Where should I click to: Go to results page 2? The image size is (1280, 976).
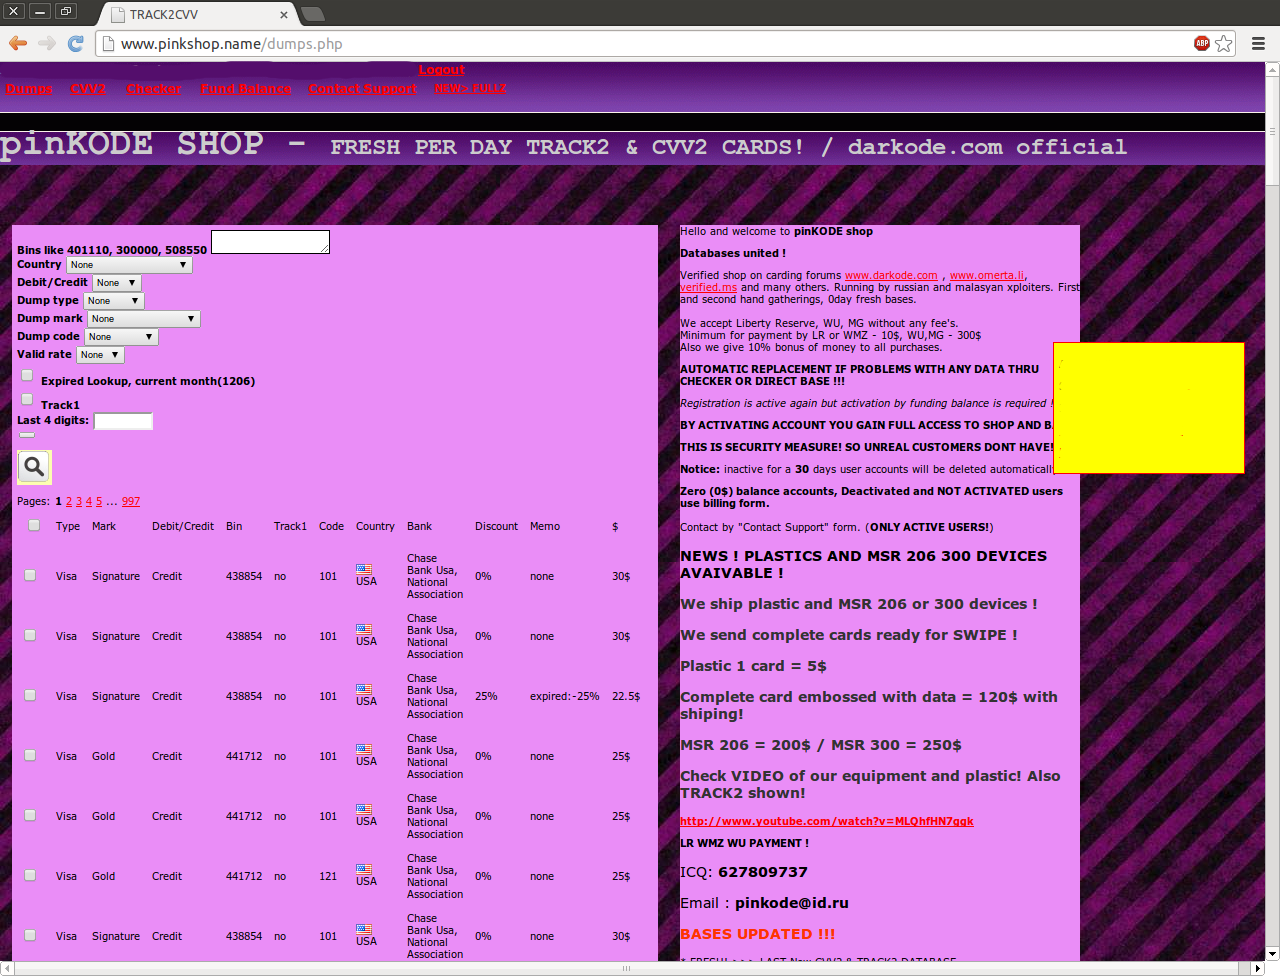click(69, 502)
